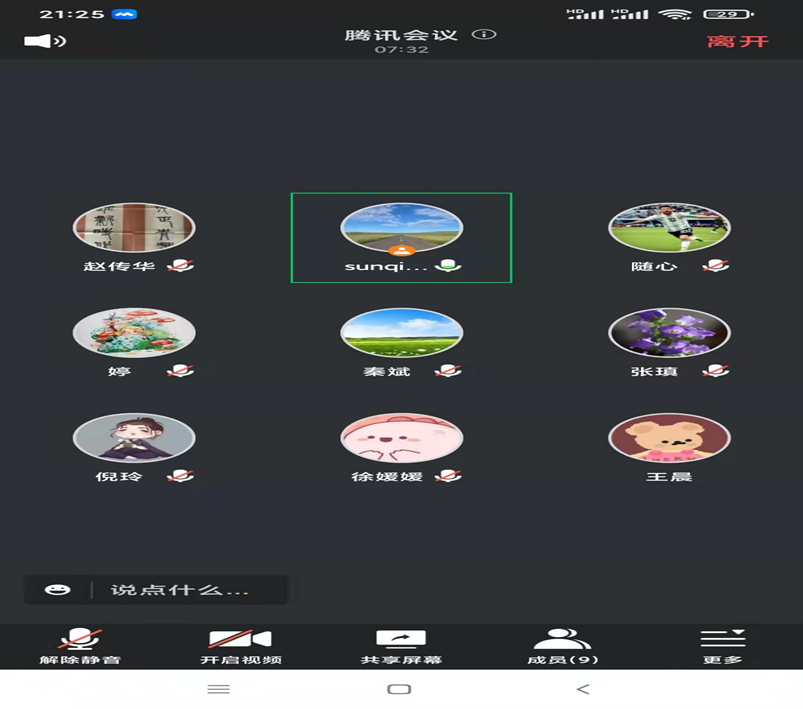Image resolution: width=803 pixels, height=709 pixels.
Task: Turn on camera with 开启视频
Action: pyautogui.click(x=241, y=647)
